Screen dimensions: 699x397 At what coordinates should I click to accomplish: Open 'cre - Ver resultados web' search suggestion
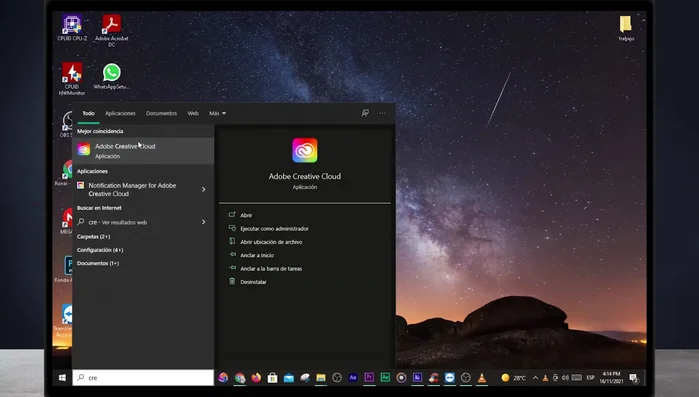pos(118,222)
